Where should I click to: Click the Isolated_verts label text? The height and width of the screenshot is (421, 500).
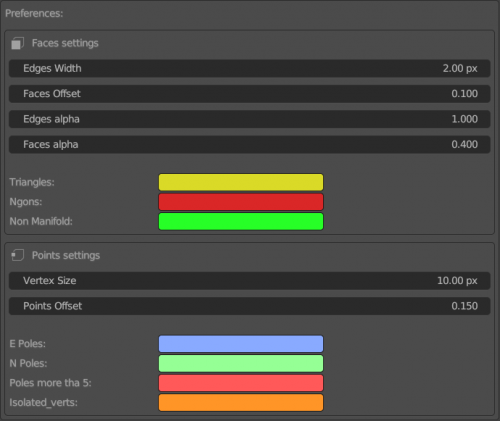point(43,402)
